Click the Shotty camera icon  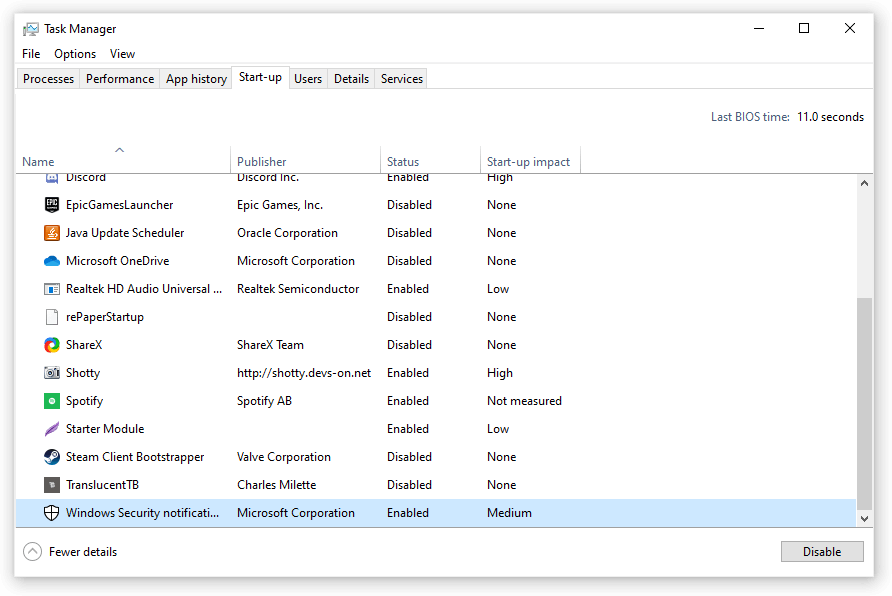coord(52,373)
